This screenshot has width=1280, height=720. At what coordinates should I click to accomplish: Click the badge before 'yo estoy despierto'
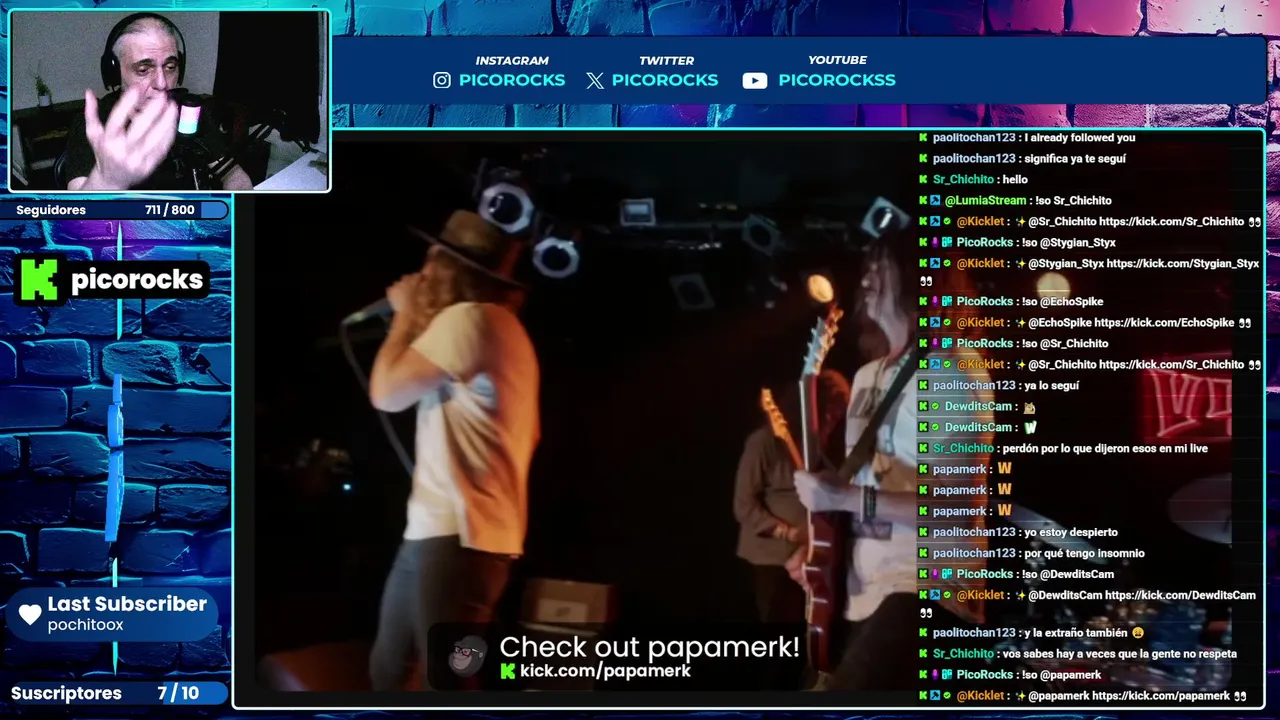click(924, 533)
